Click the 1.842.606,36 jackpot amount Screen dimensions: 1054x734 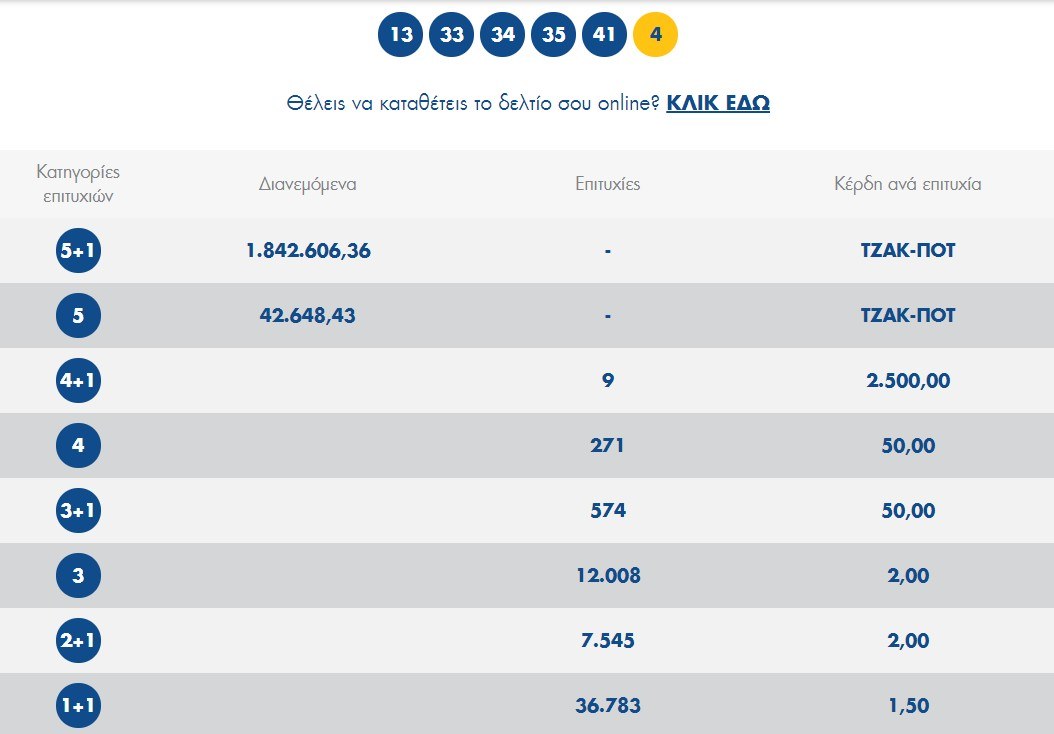coord(308,251)
